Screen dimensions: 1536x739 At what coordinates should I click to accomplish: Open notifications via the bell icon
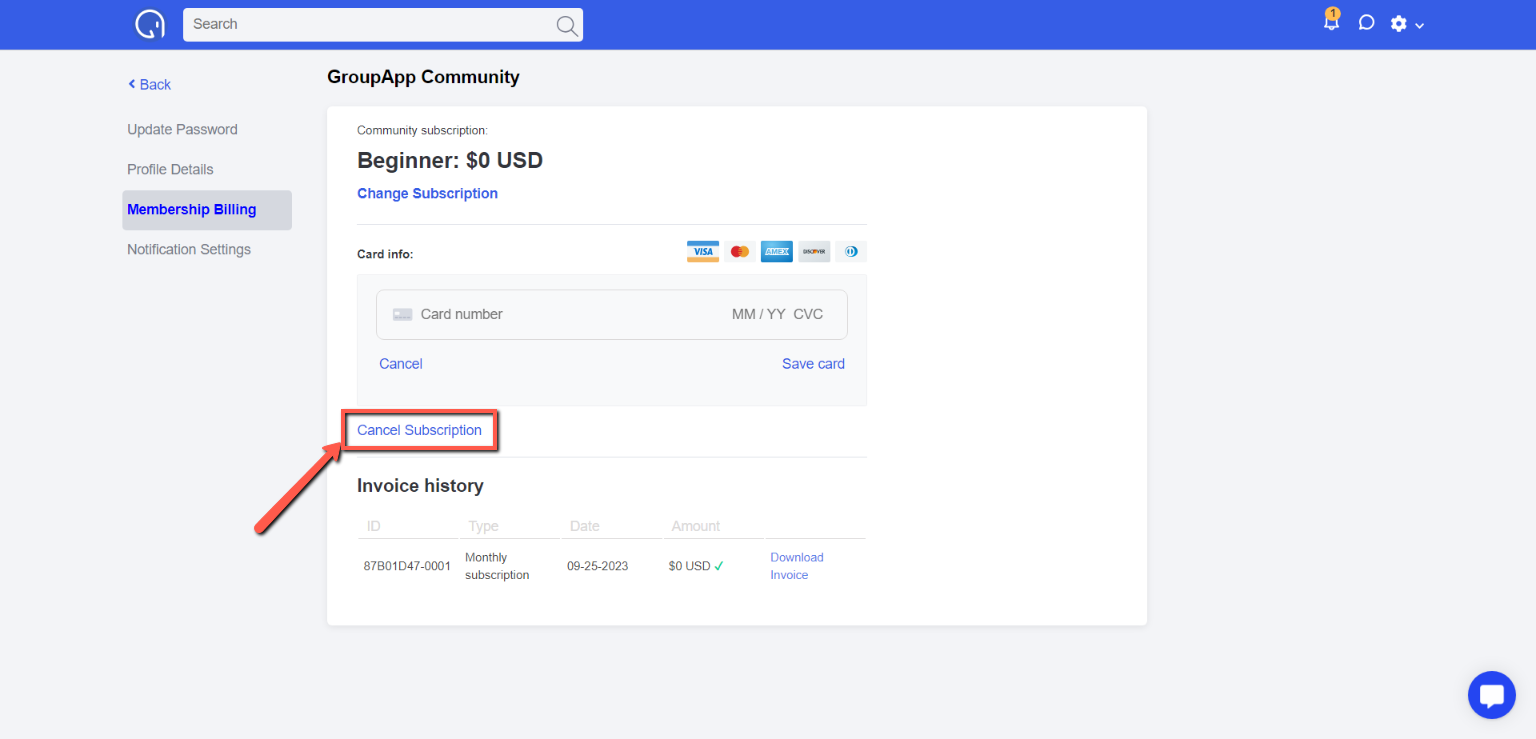point(1331,22)
